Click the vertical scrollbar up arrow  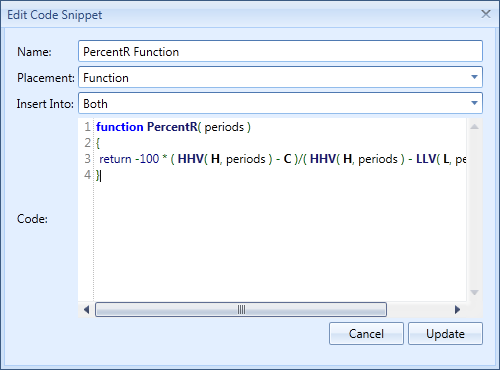point(474,127)
